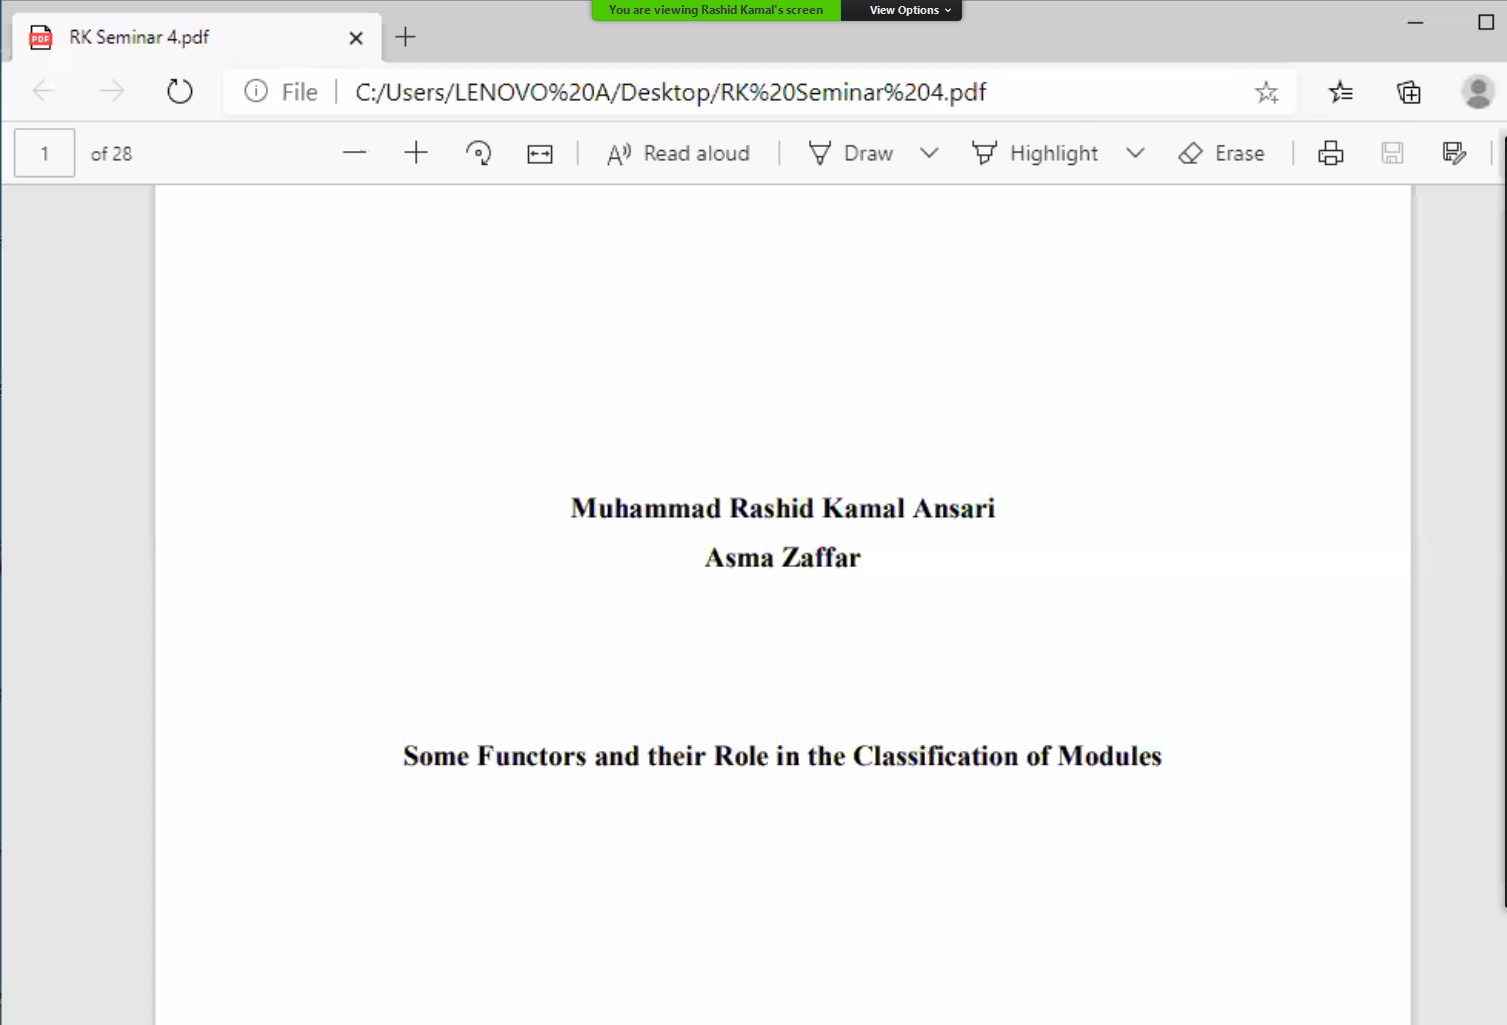Image resolution: width=1507 pixels, height=1025 pixels.
Task: Select the Draw pen tool
Action: click(x=851, y=153)
